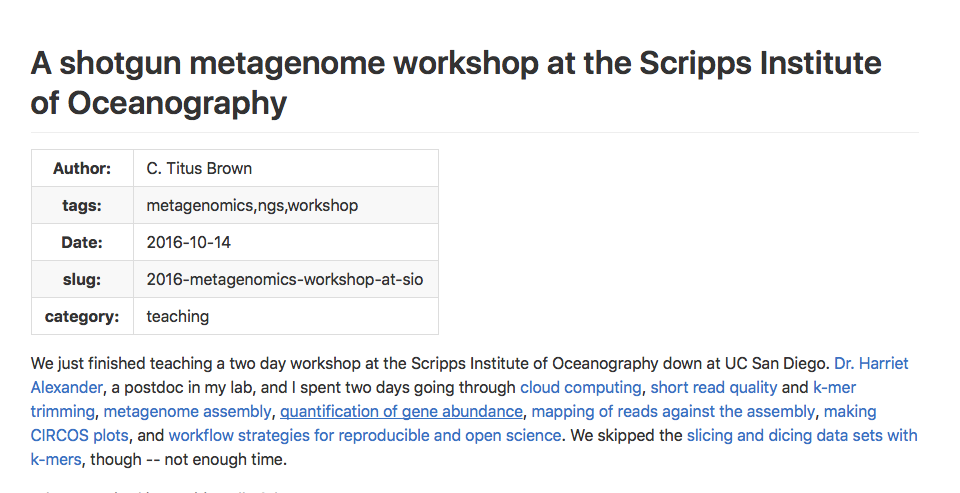Open the Dr. Harriet Alexander link
The image size is (960, 493).
point(871,363)
